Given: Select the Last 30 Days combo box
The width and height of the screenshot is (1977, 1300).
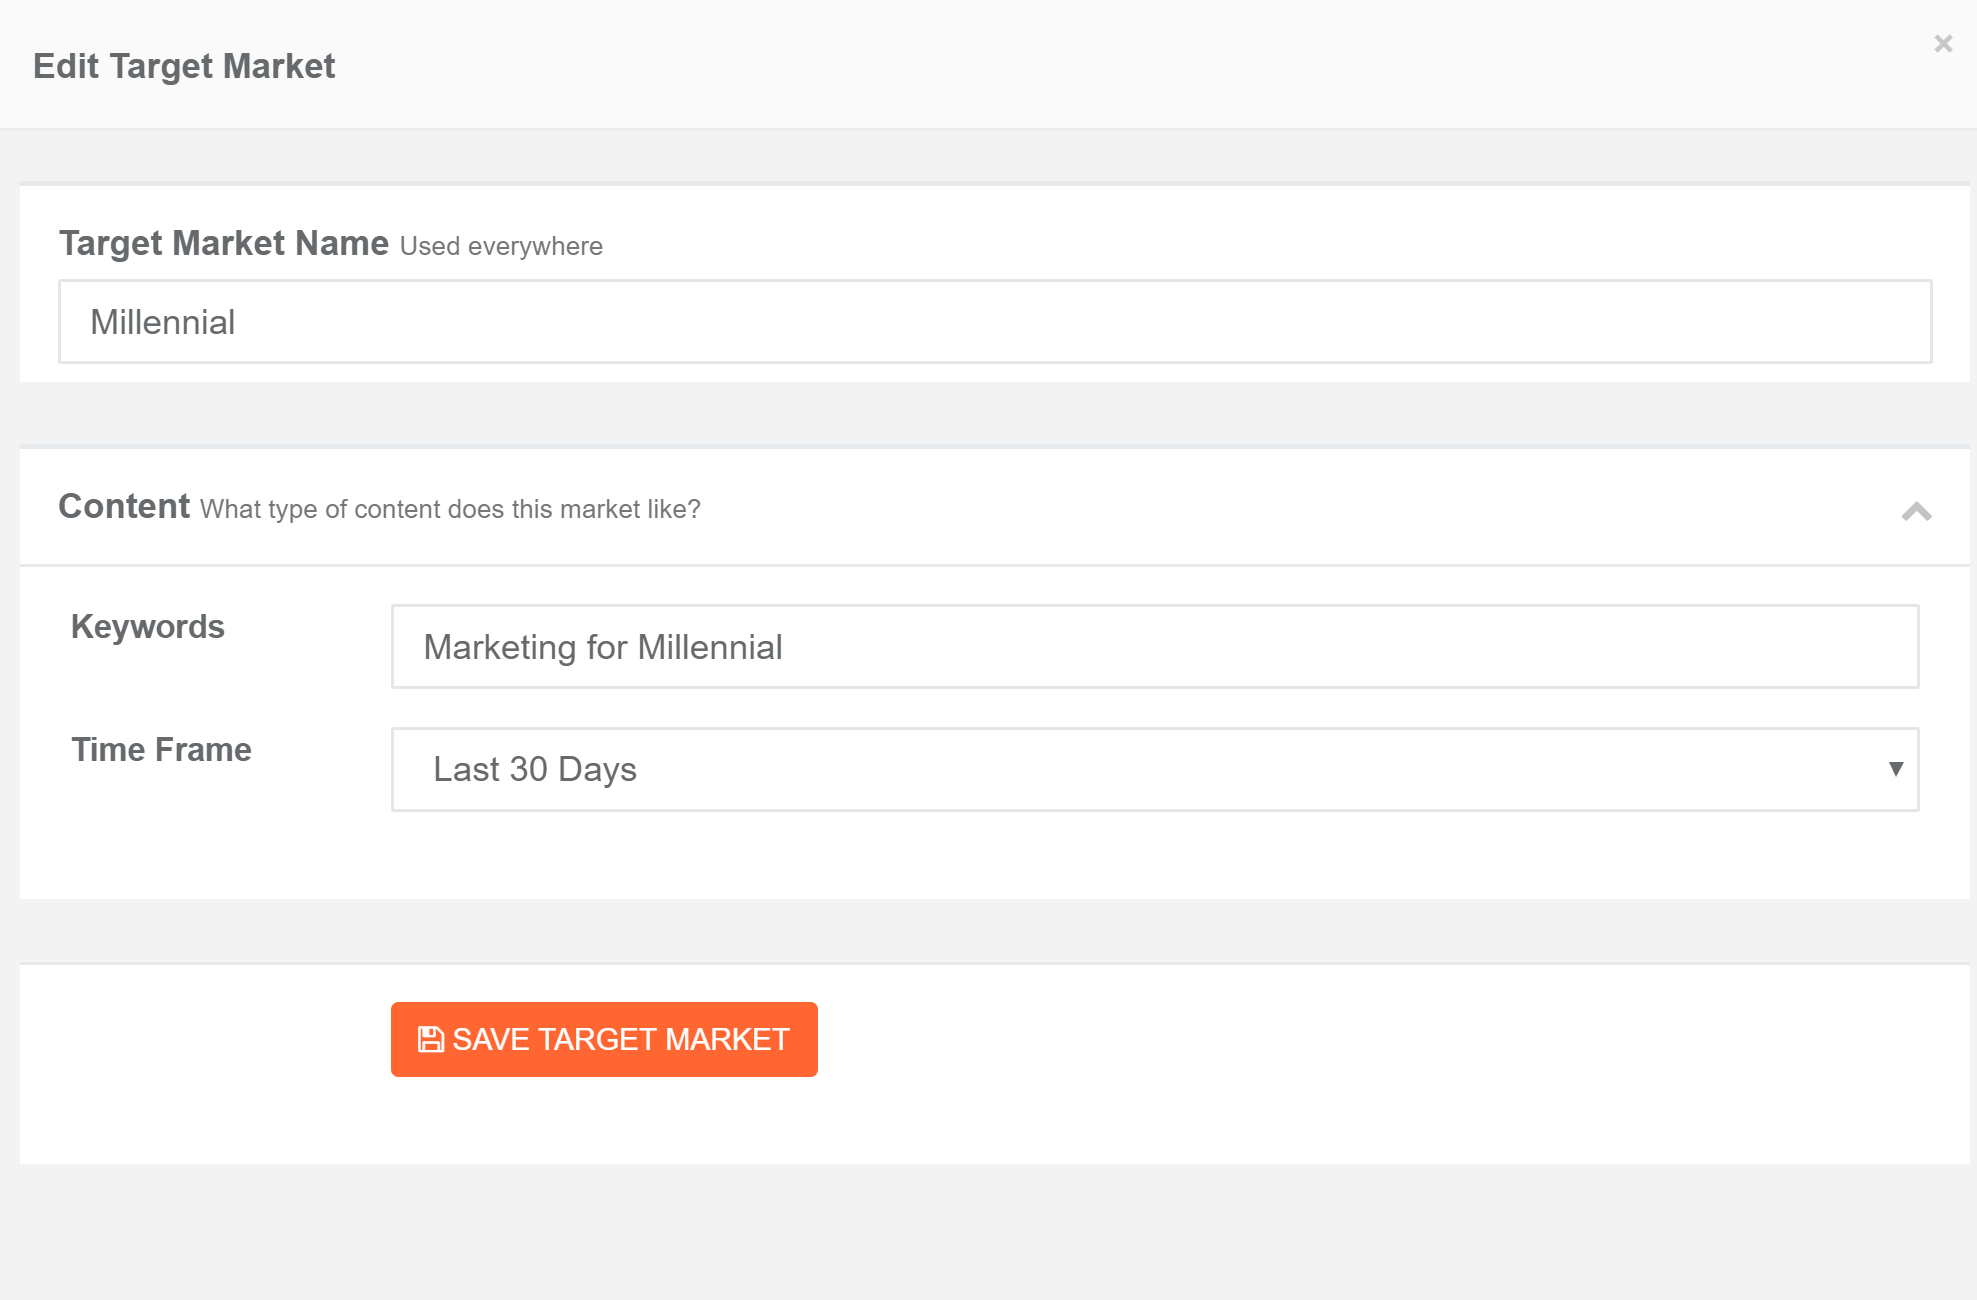Looking at the screenshot, I should pos(1154,769).
